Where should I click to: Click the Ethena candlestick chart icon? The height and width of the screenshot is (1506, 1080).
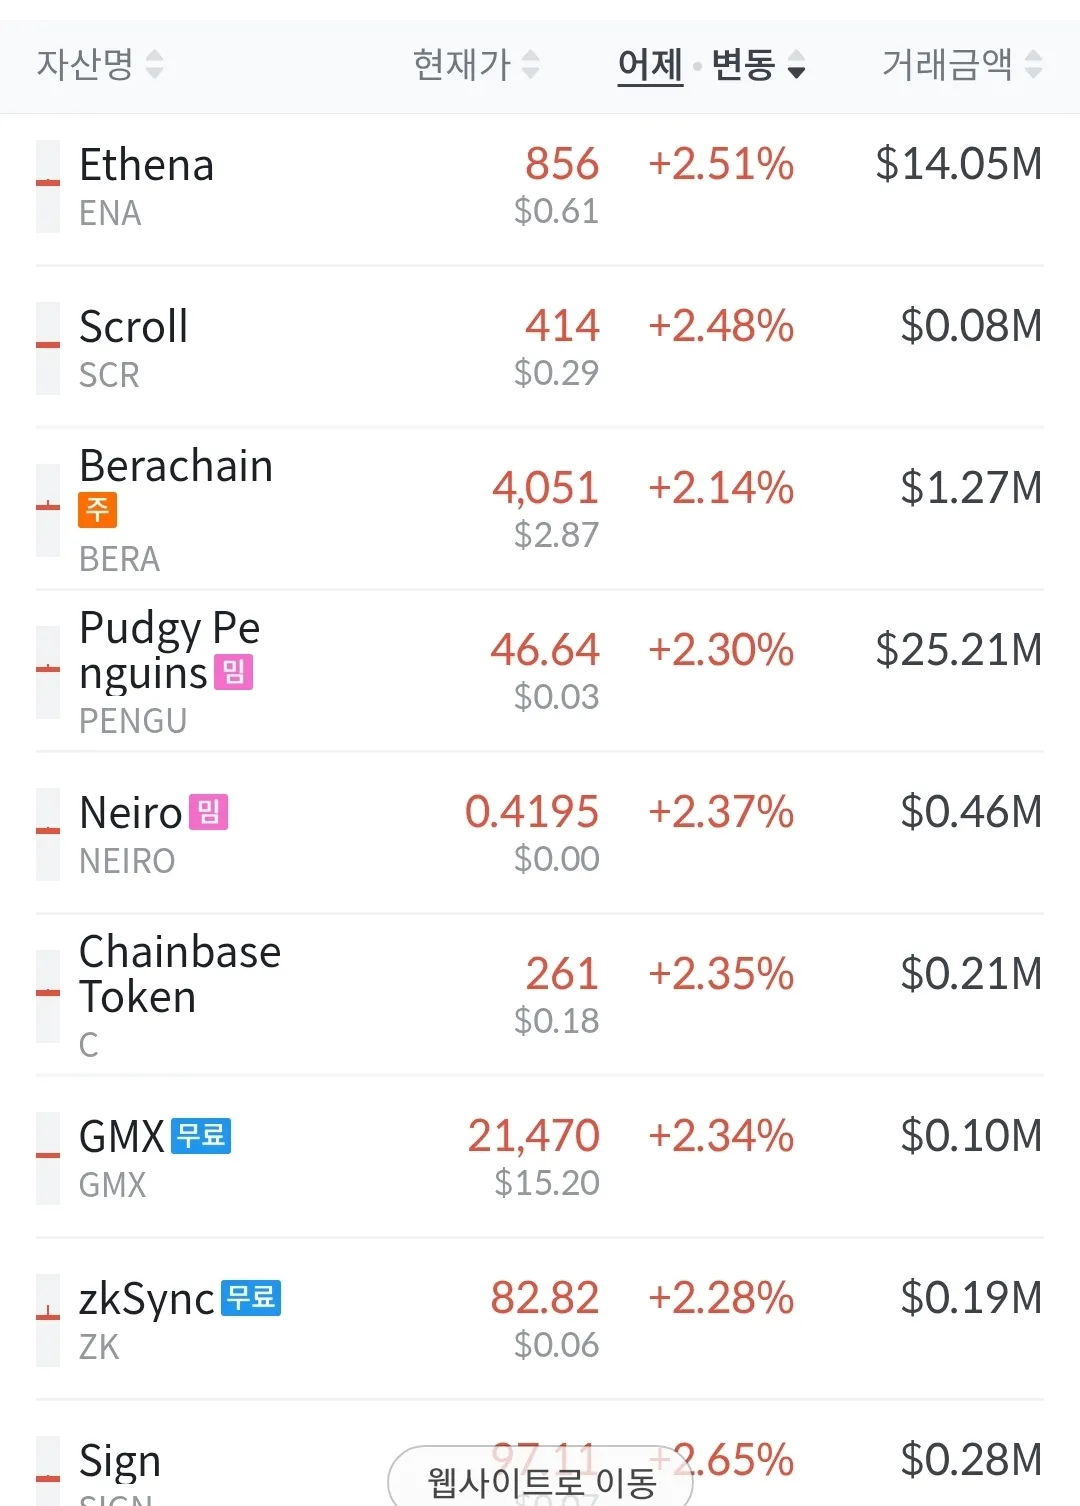(48, 186)
